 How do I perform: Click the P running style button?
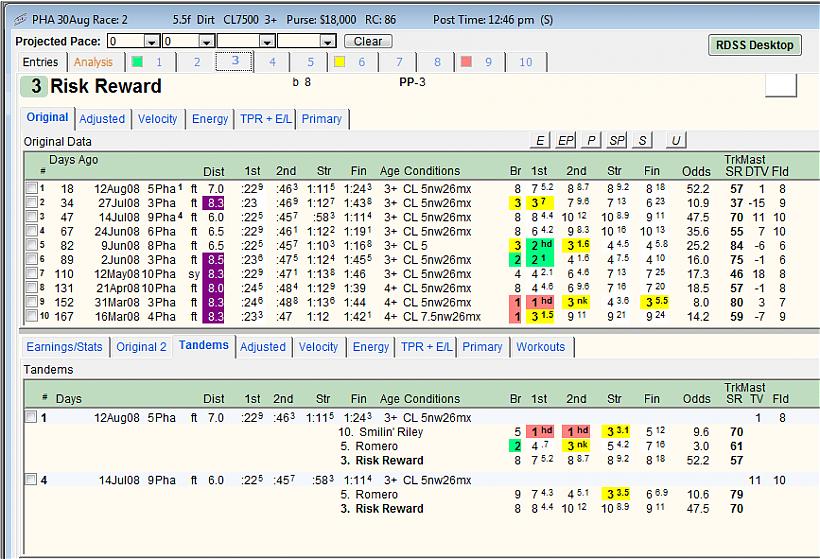pyautogui.click(x=591, y=140)
